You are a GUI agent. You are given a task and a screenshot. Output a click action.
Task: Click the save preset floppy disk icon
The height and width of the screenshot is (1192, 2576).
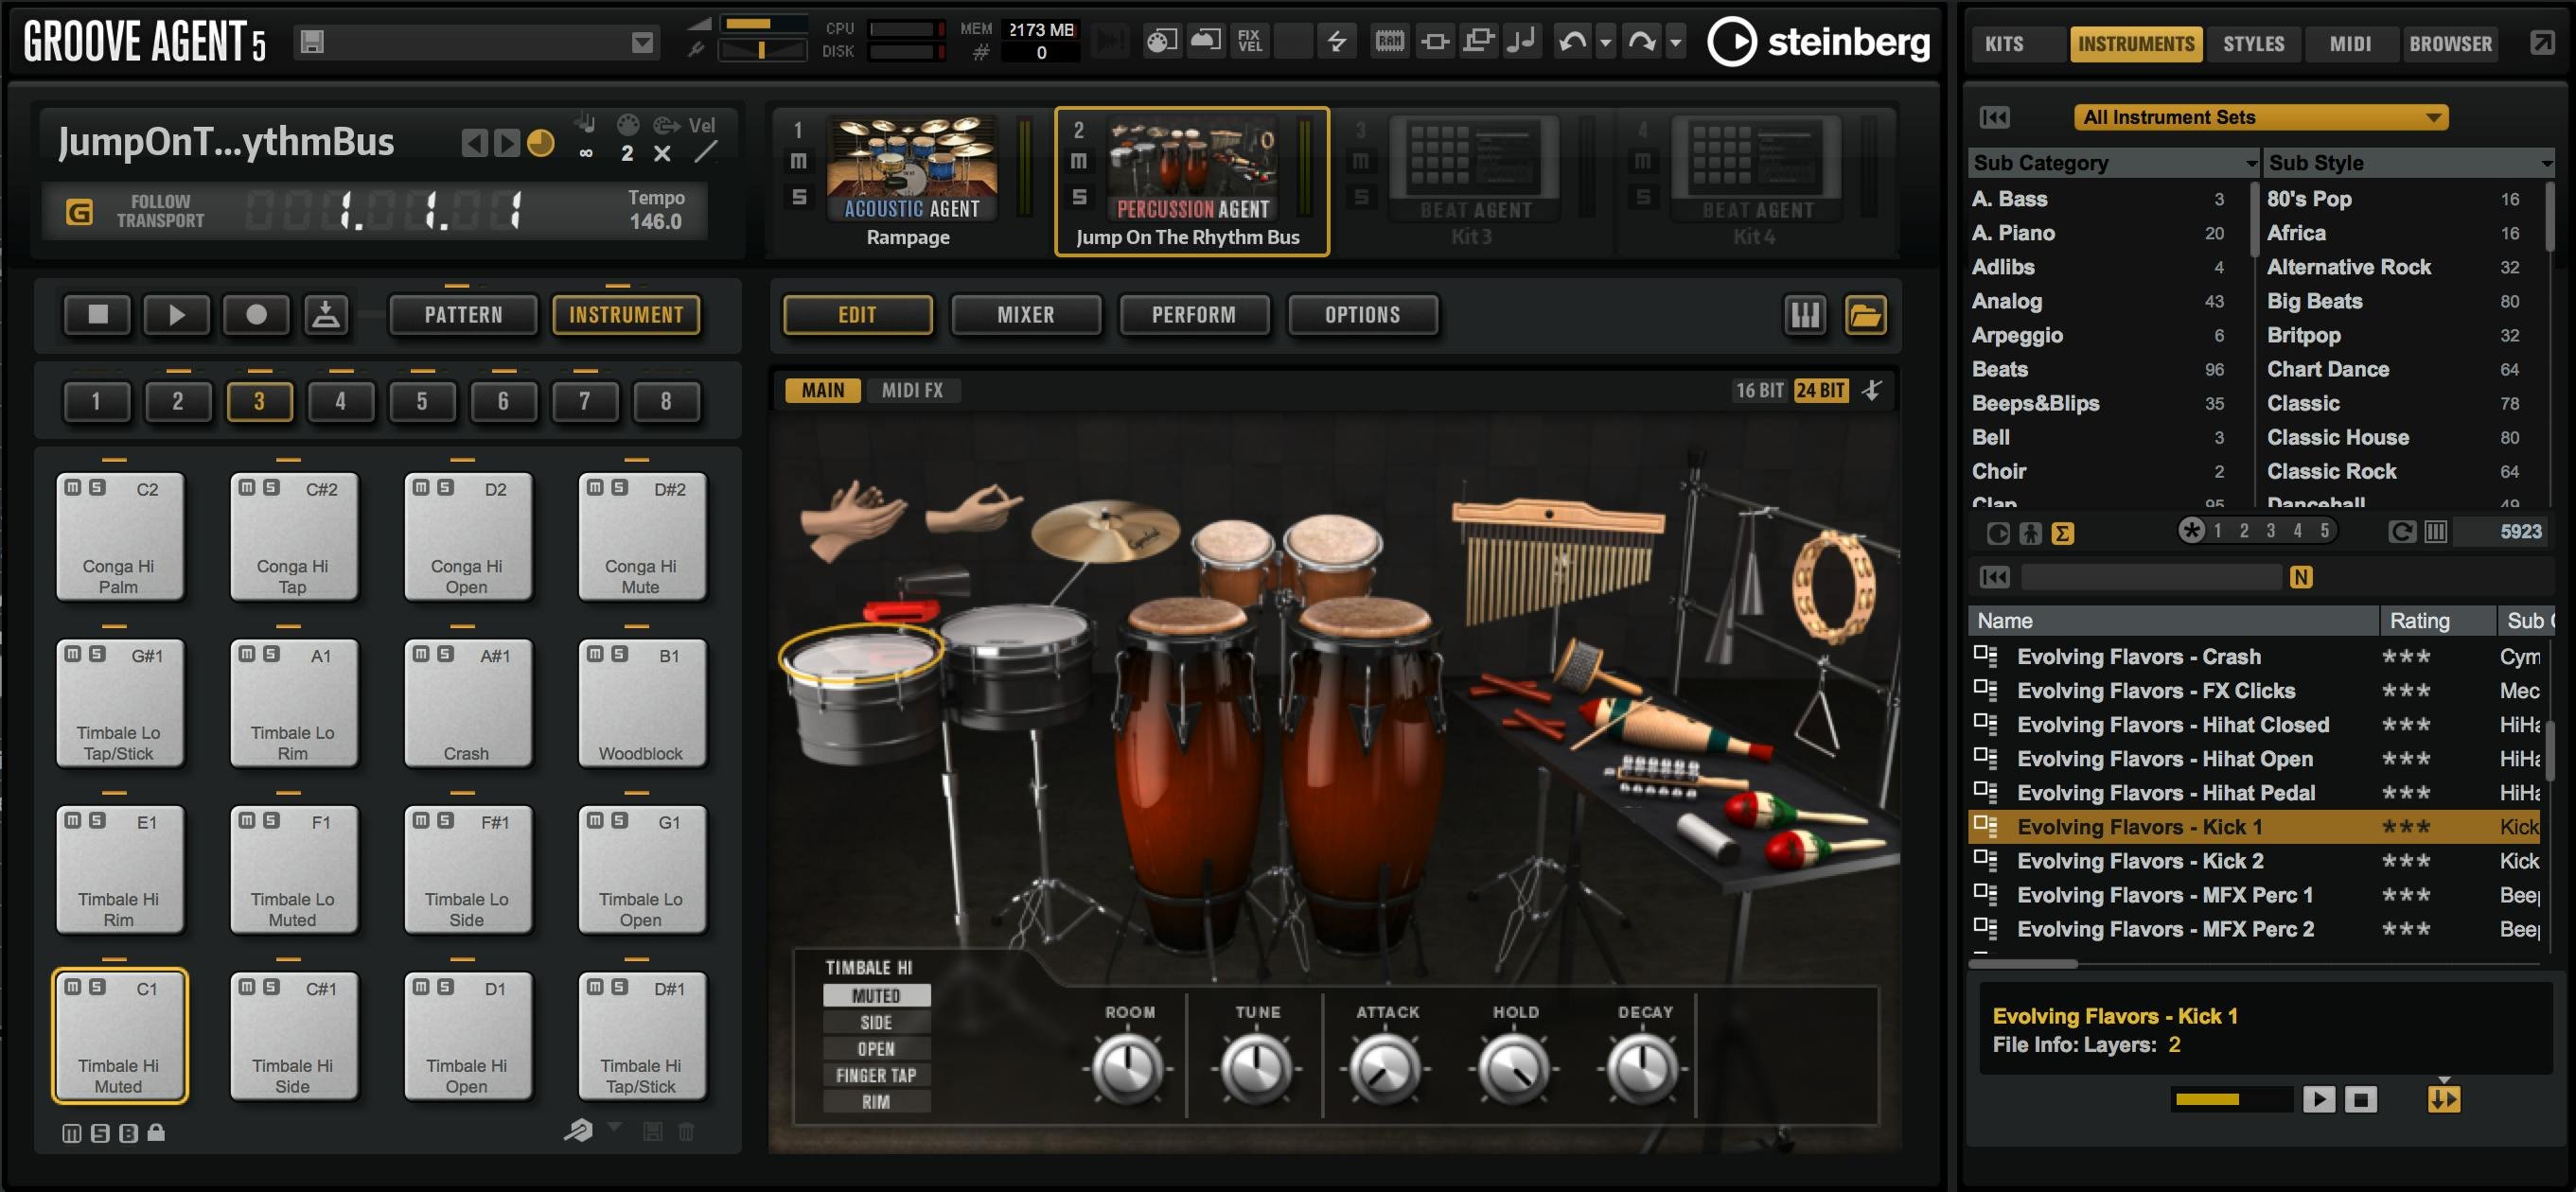click(312, 42)
